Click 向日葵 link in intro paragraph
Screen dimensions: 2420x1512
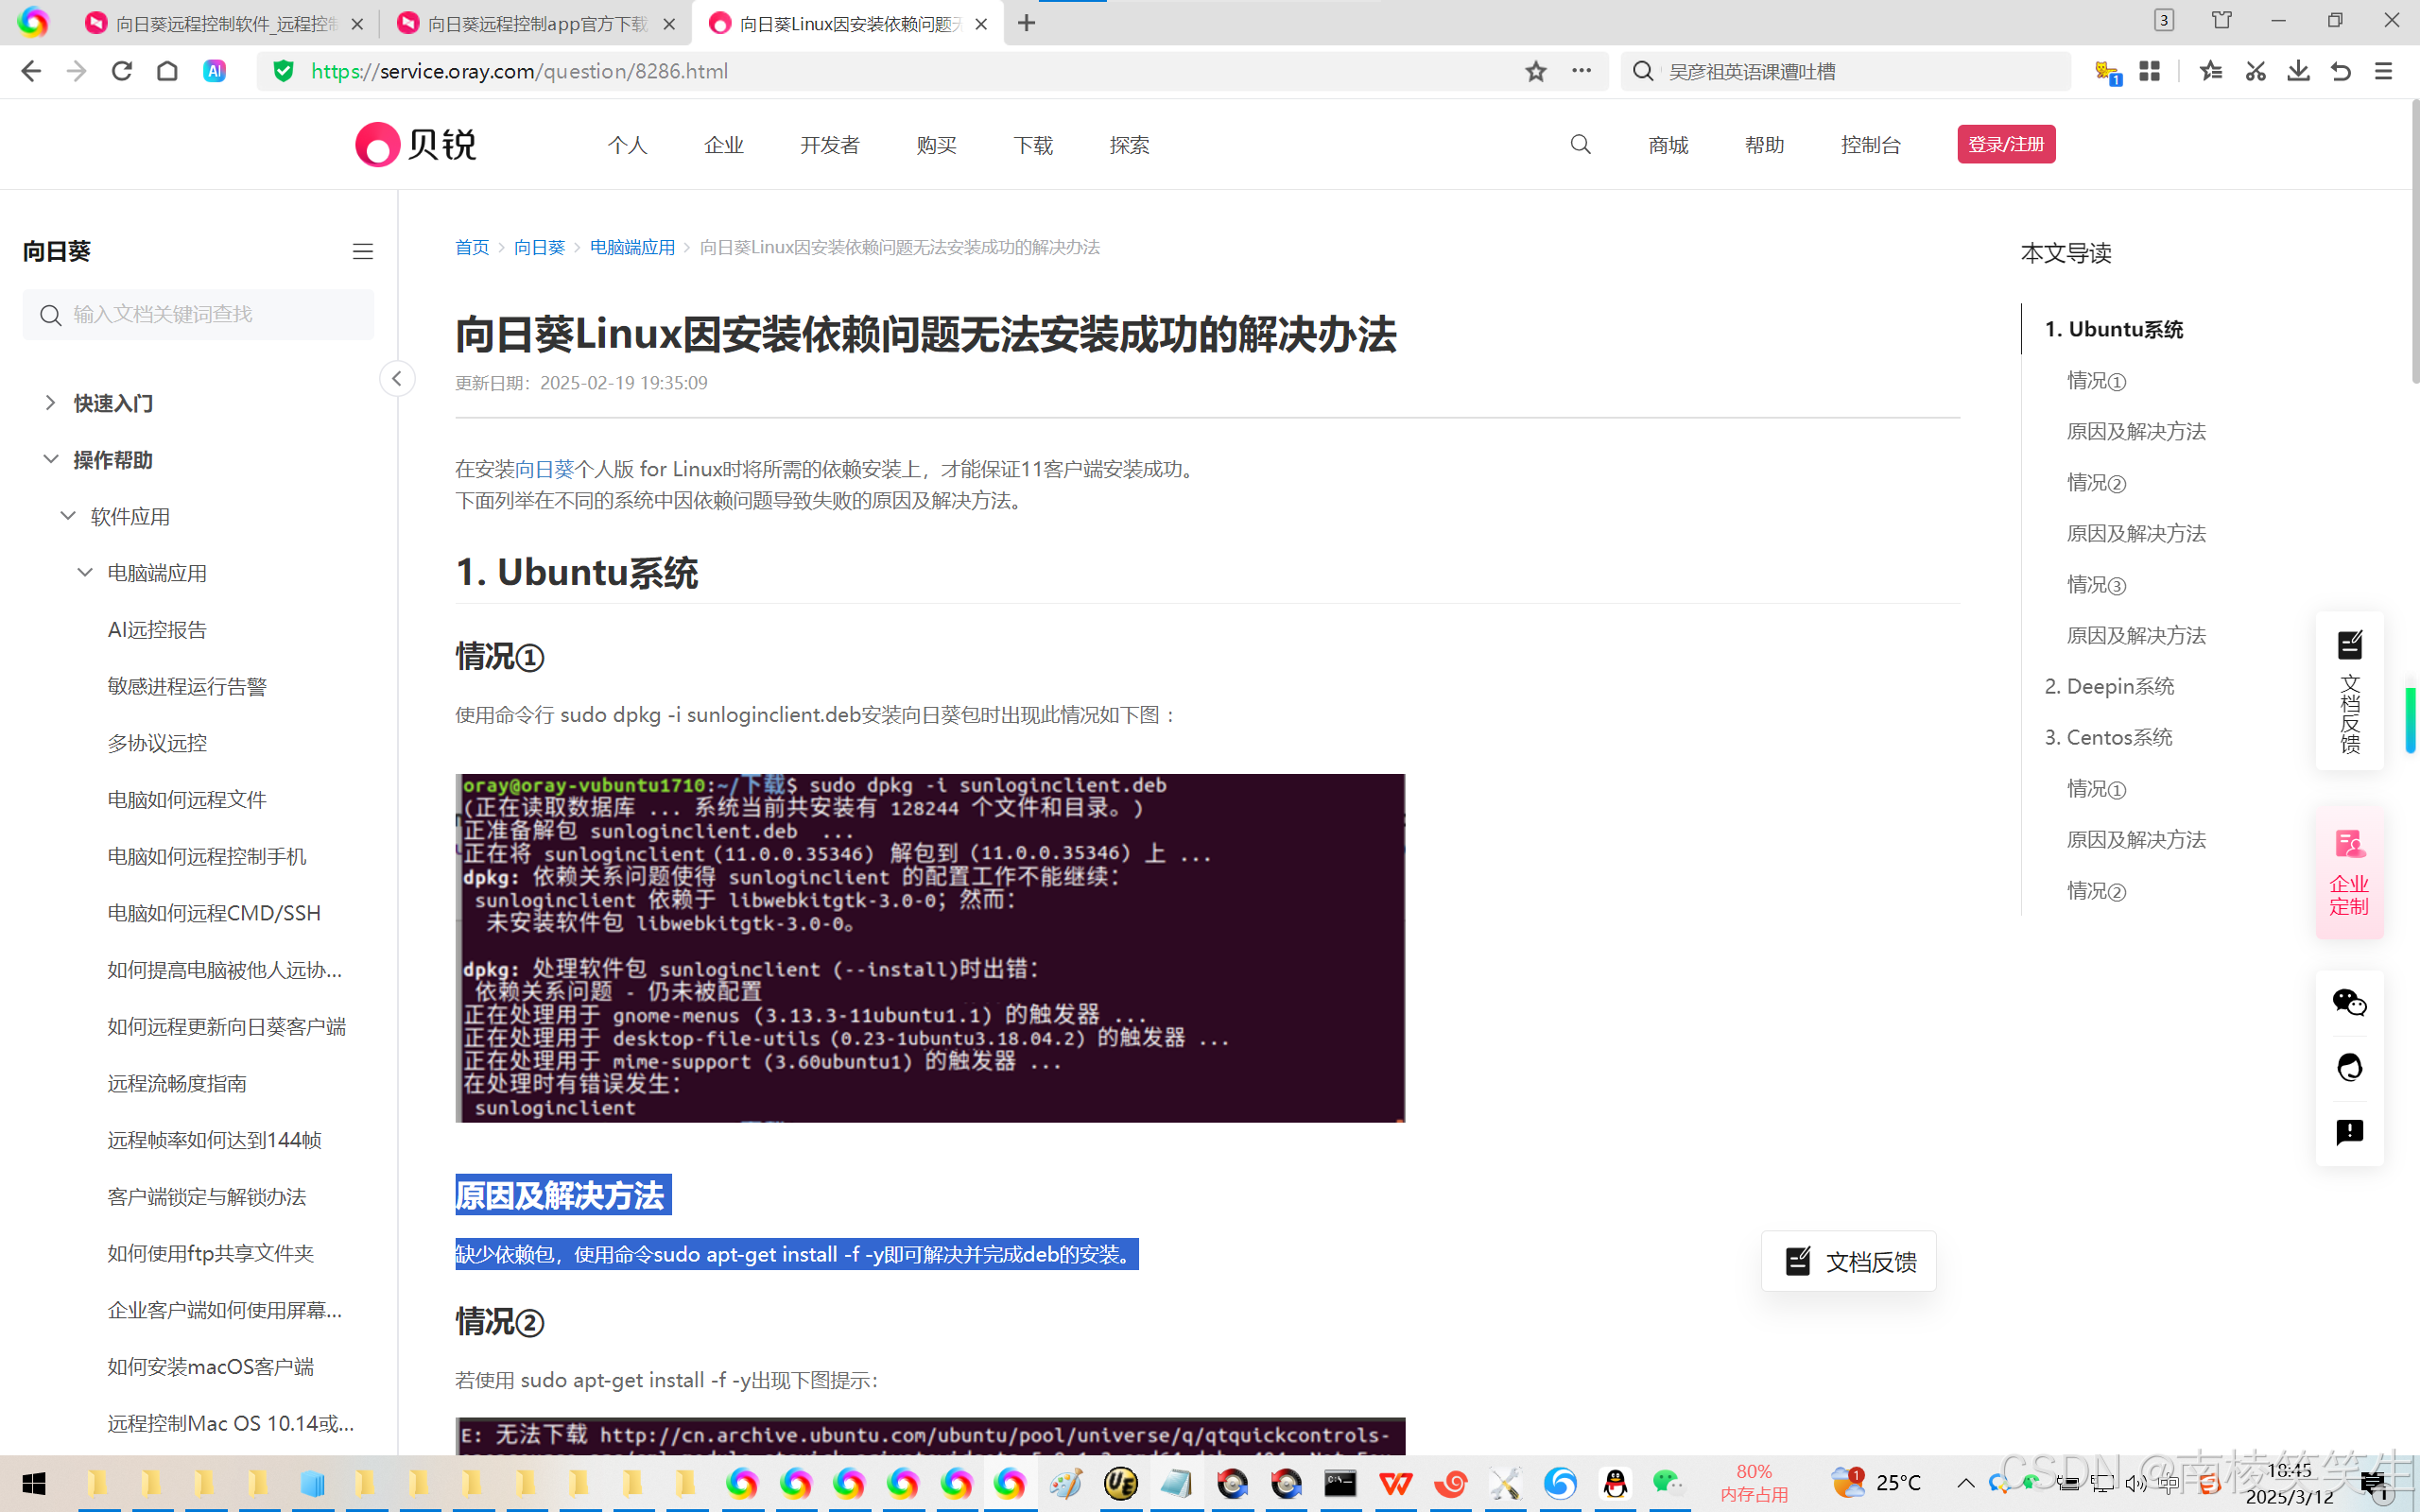(x=544, y=469)
